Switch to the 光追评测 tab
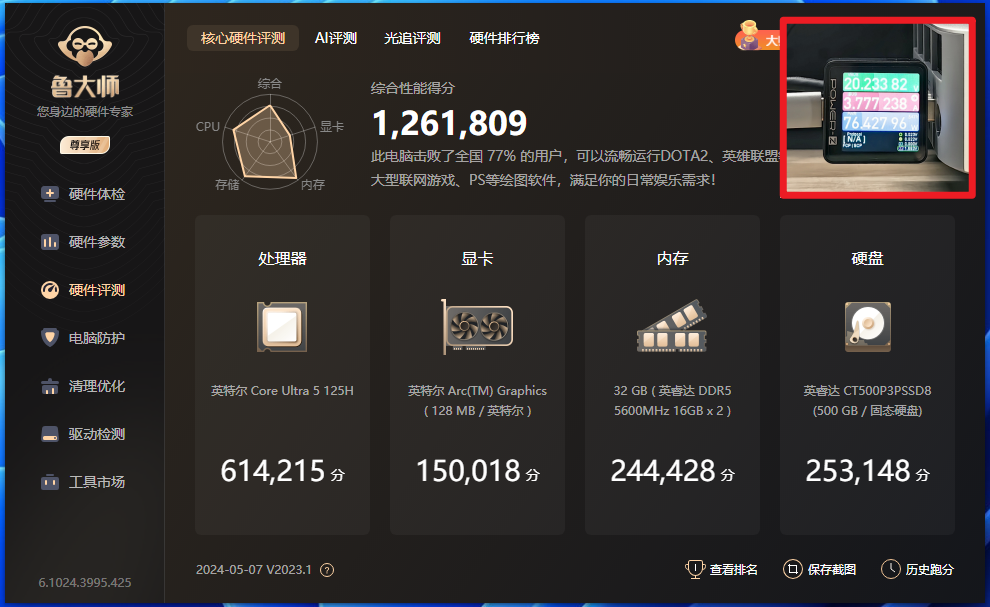The height and width of the screenshot is (607, 990). tap(412, 38)
